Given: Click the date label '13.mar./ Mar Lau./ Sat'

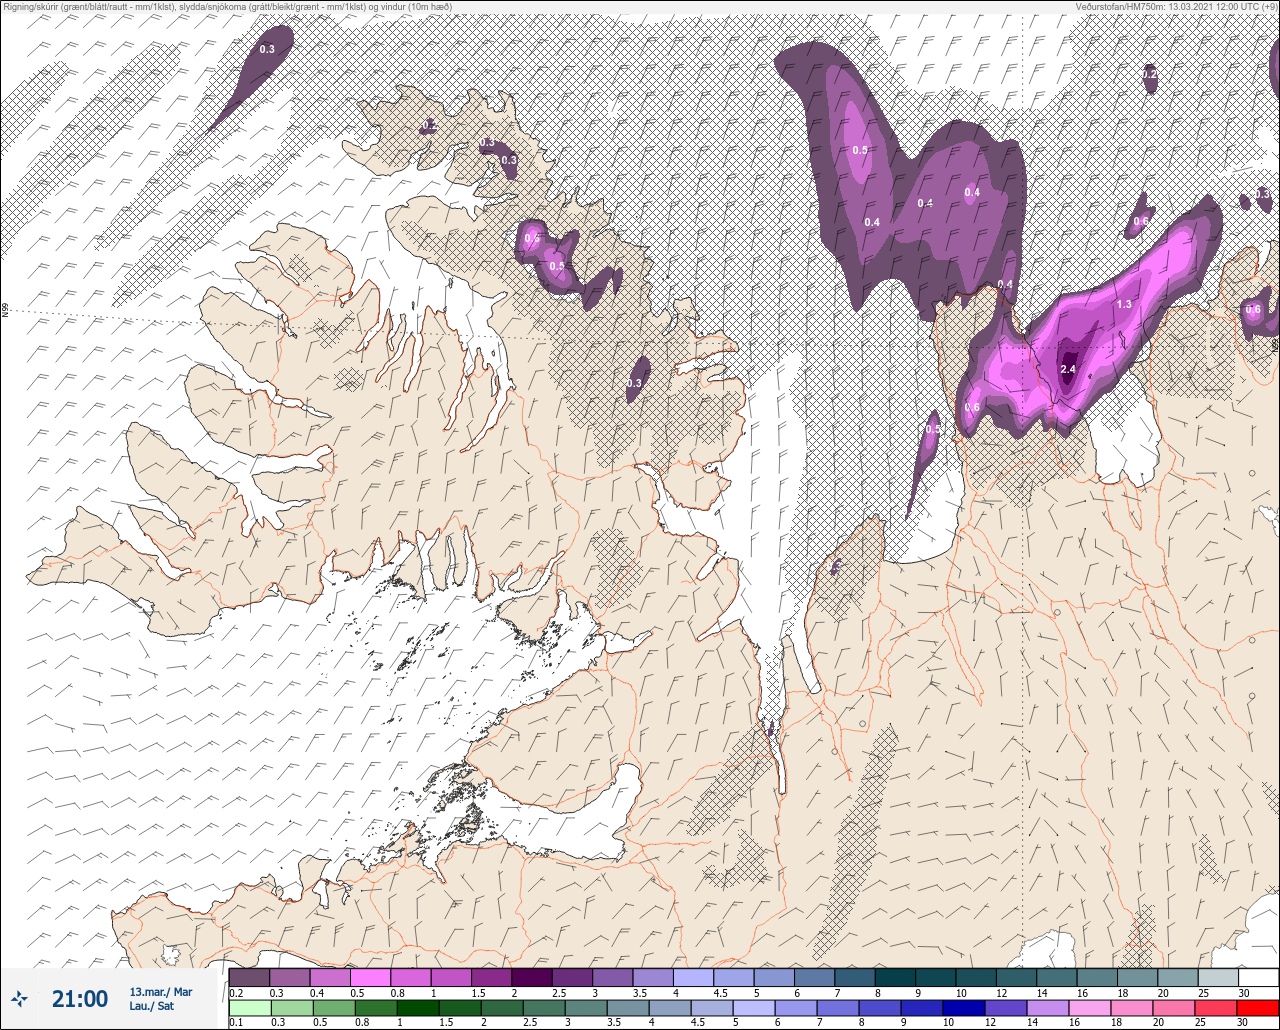Looking at the screenshot, I should [x=160, y=998].
